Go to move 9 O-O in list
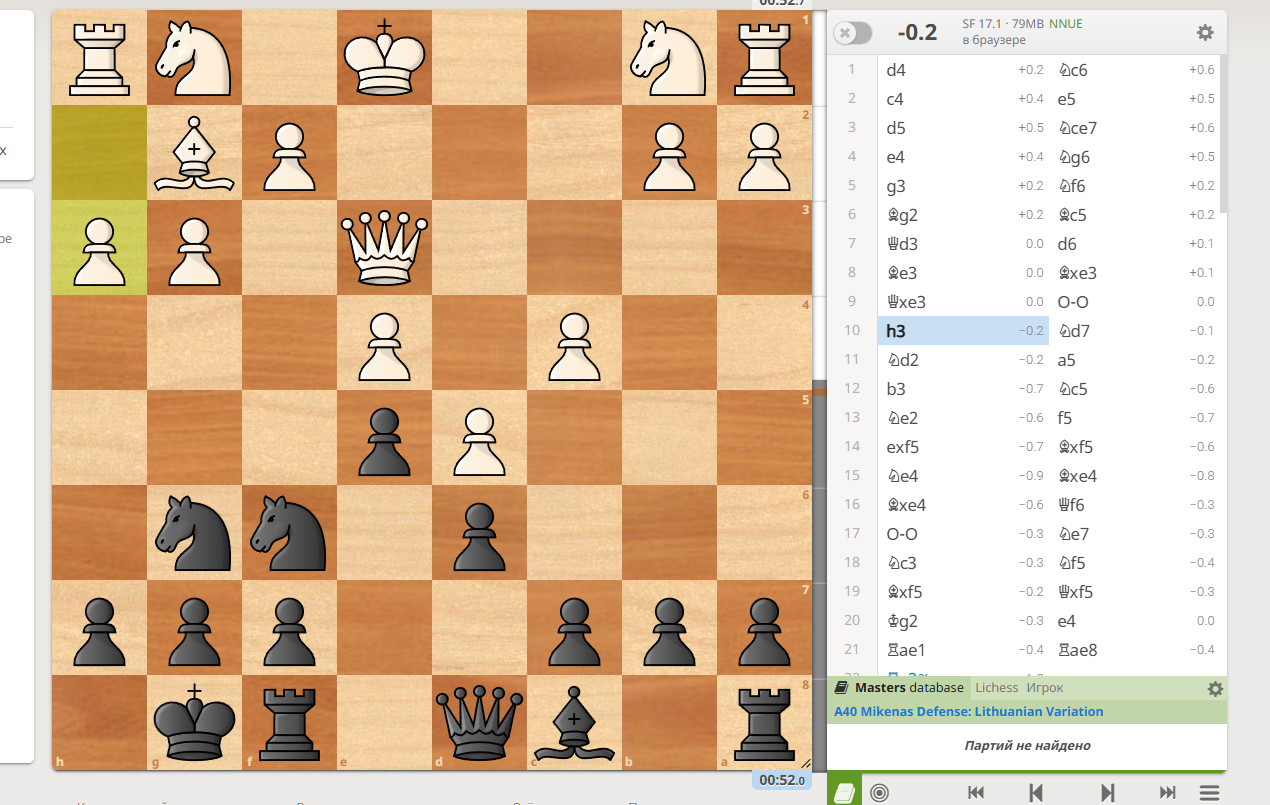The height and width of the screenshot is (805, 1270). pyautogui.click(x=1071, y=302)
